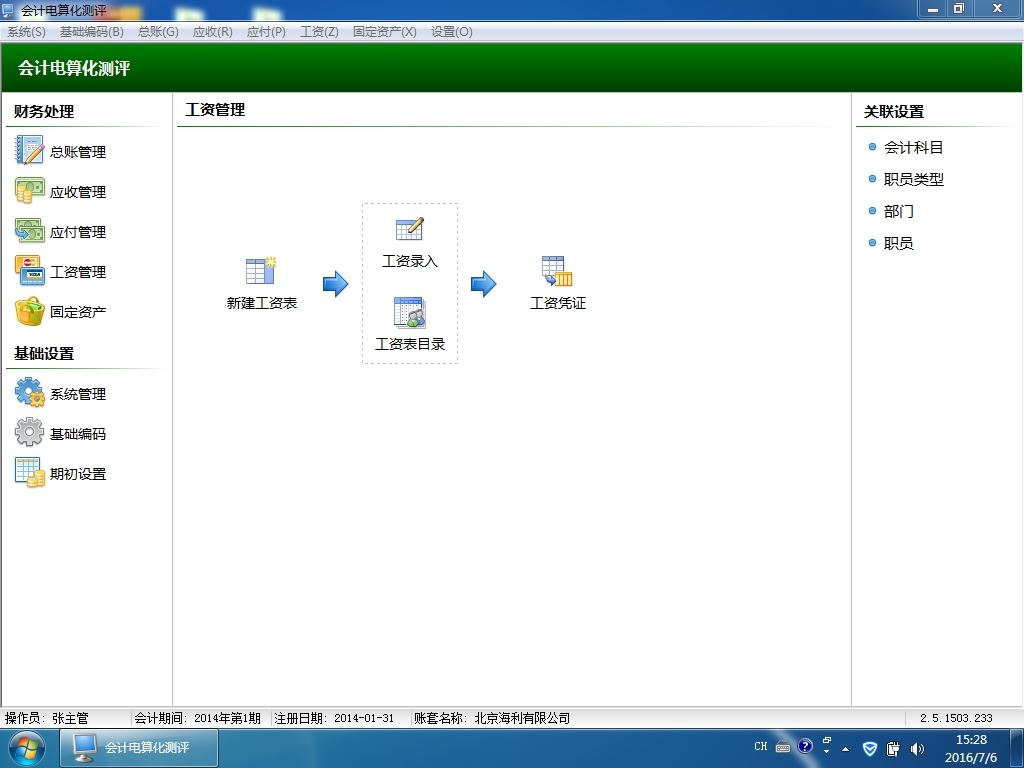Click the taskbar clock 15:28
This screenshot has height=768, width=1024.
click(971, 740)
